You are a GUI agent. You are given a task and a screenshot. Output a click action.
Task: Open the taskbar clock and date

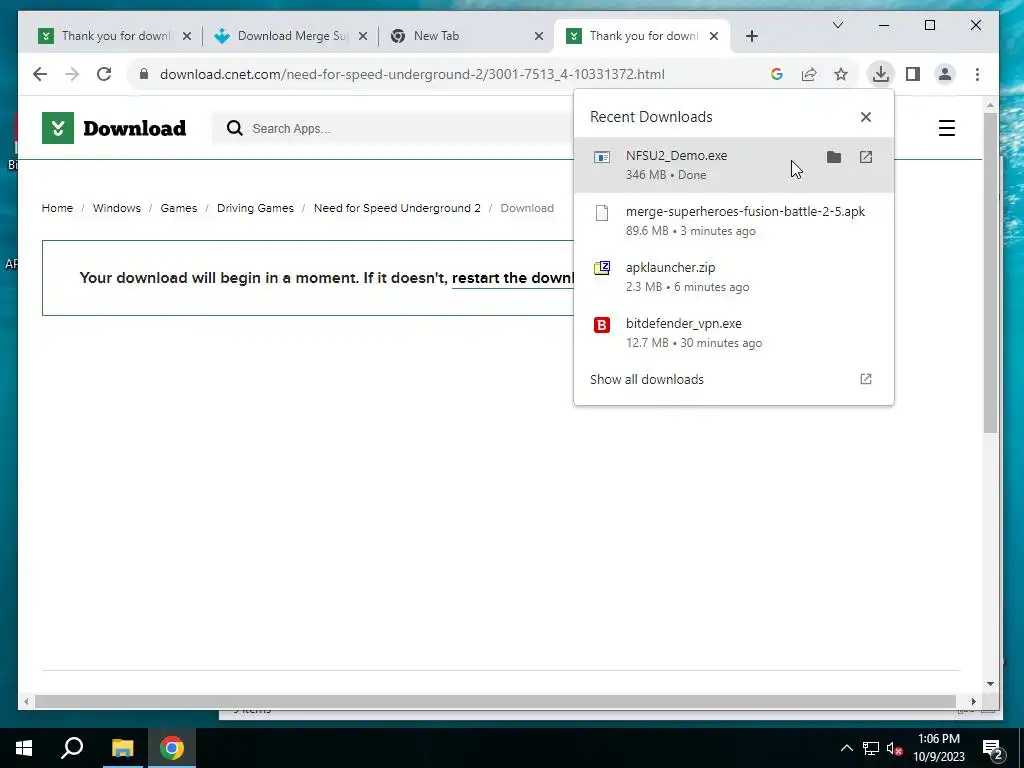click(938, 748)
